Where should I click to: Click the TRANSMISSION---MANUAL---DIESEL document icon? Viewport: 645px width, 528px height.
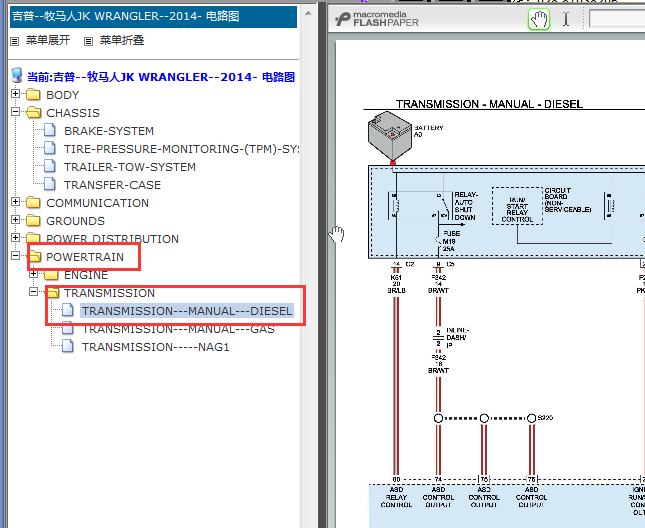tap(68, 310)
